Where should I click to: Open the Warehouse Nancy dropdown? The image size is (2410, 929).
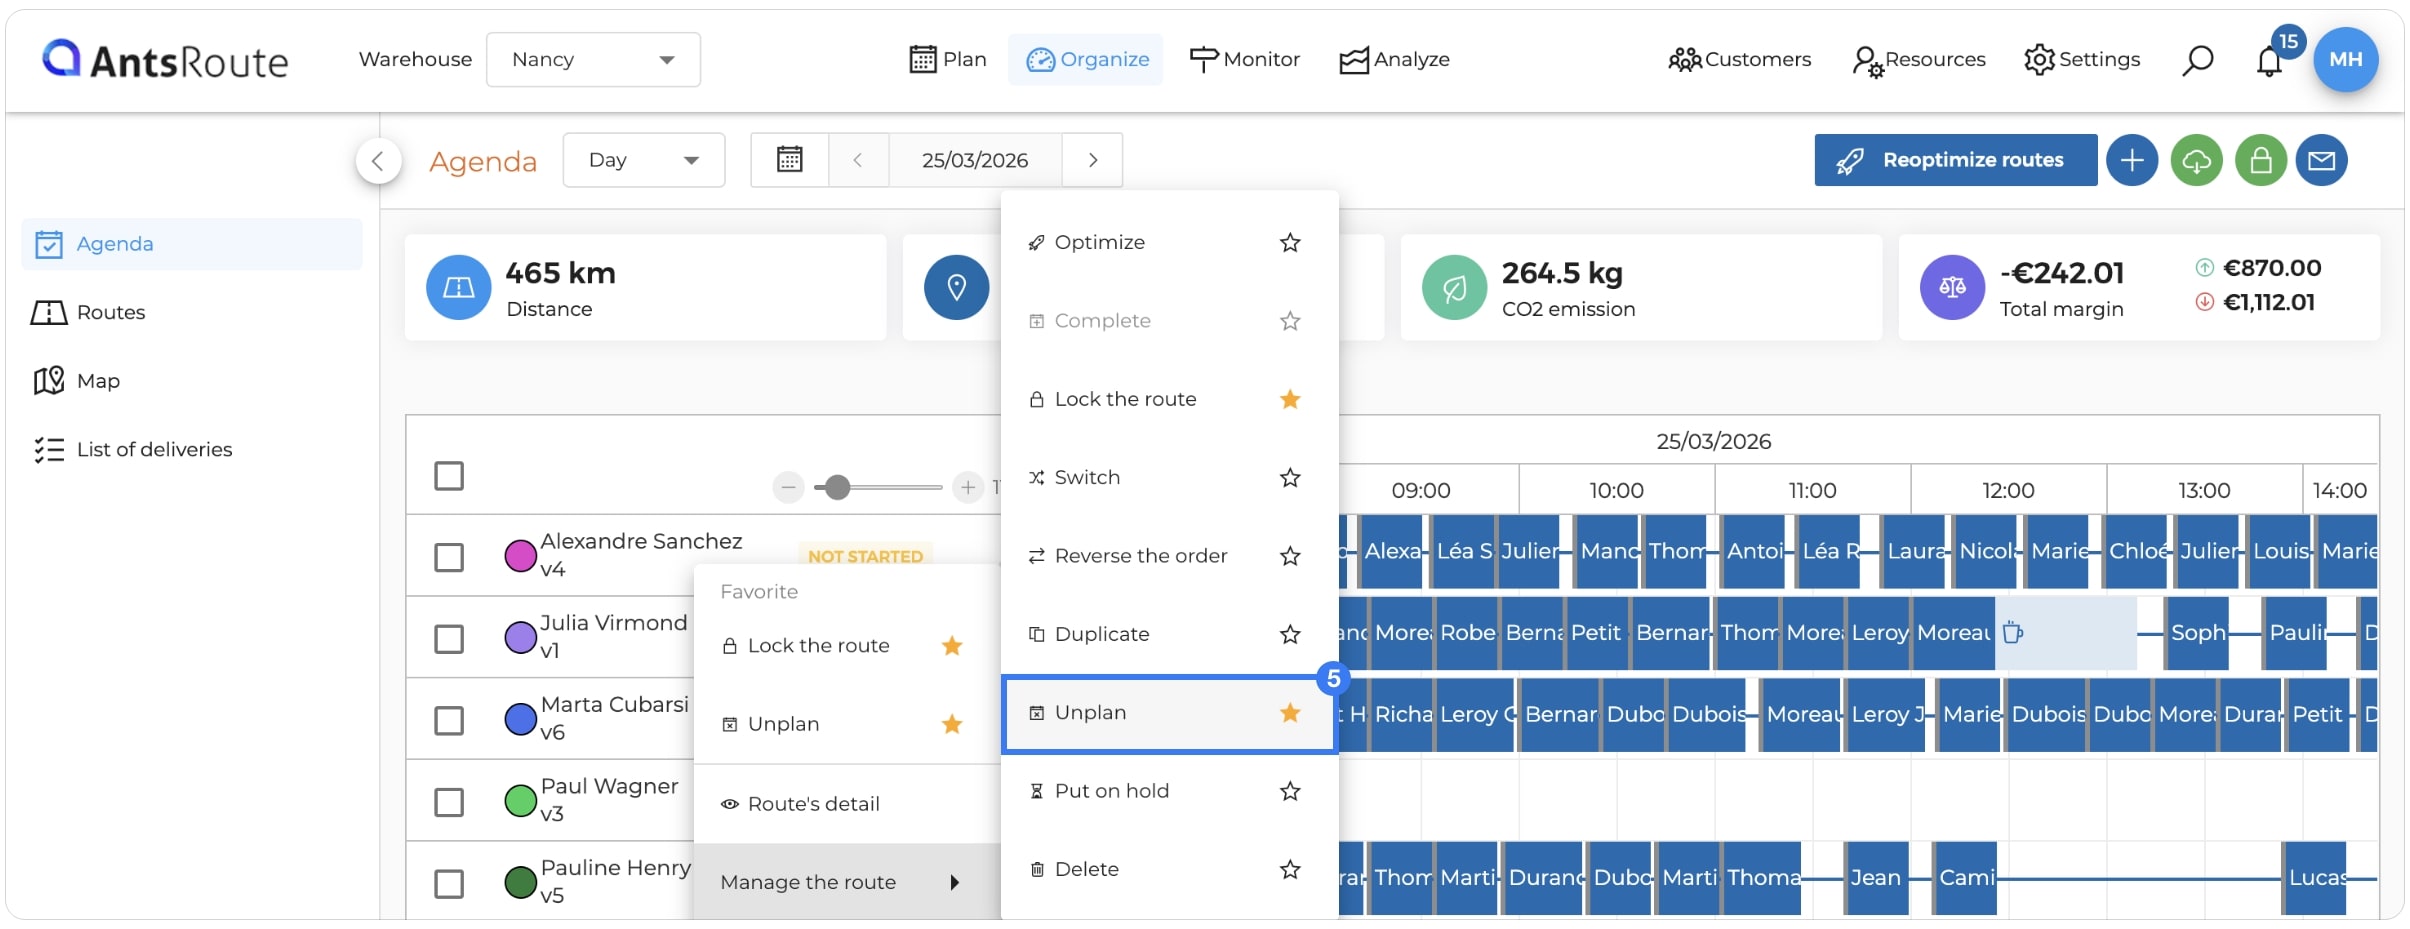pos(593,60)
